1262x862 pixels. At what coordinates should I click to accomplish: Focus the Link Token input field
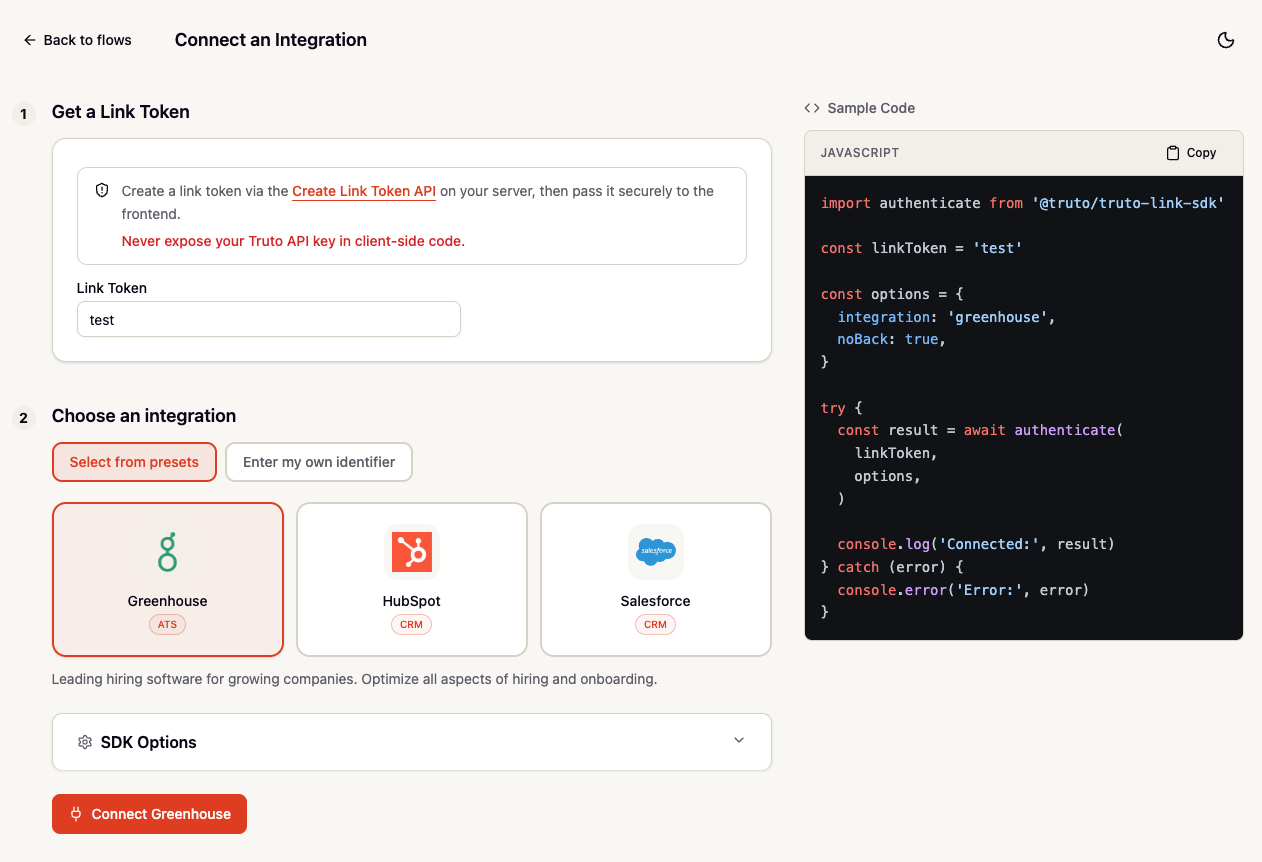269,320
